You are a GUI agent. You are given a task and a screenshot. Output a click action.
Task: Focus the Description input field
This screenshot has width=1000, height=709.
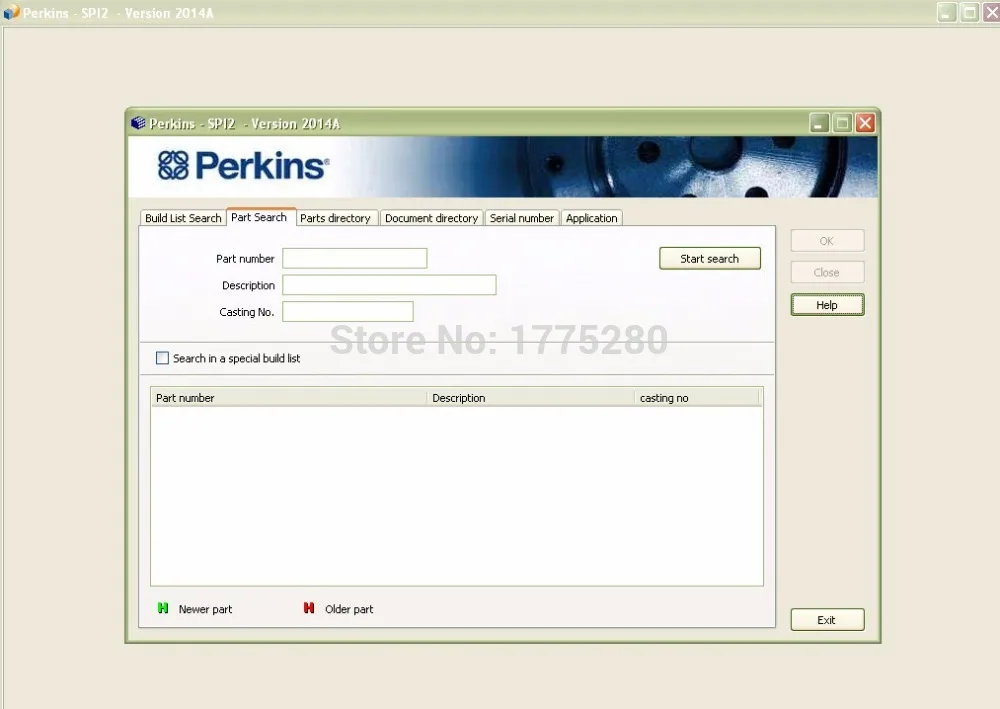point(389,285)
